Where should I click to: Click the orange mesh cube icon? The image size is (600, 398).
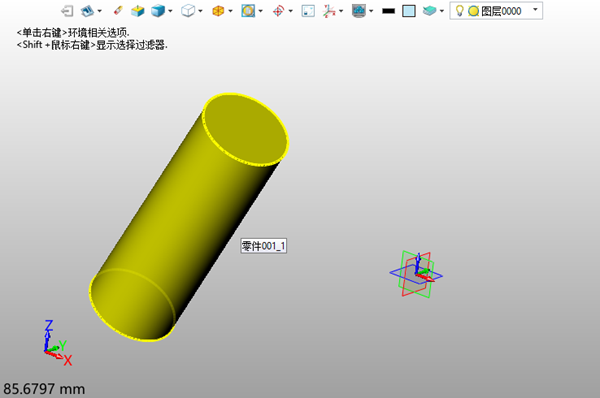[x=218, y=11]
